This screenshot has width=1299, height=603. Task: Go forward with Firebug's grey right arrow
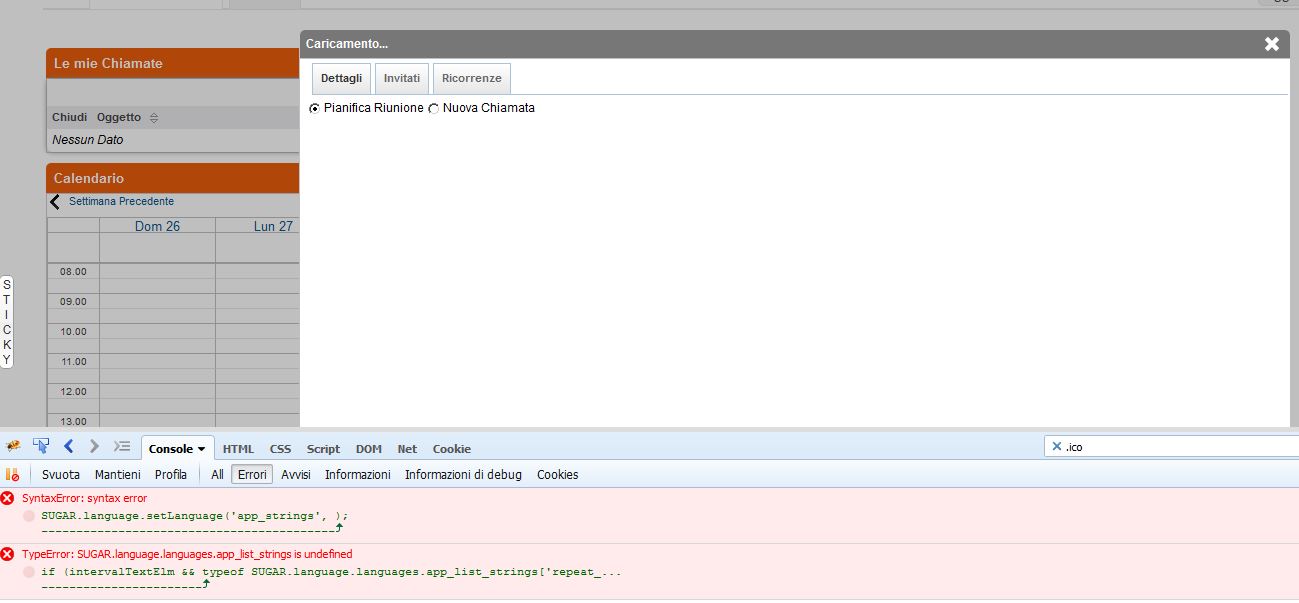[x=94, y=446]
